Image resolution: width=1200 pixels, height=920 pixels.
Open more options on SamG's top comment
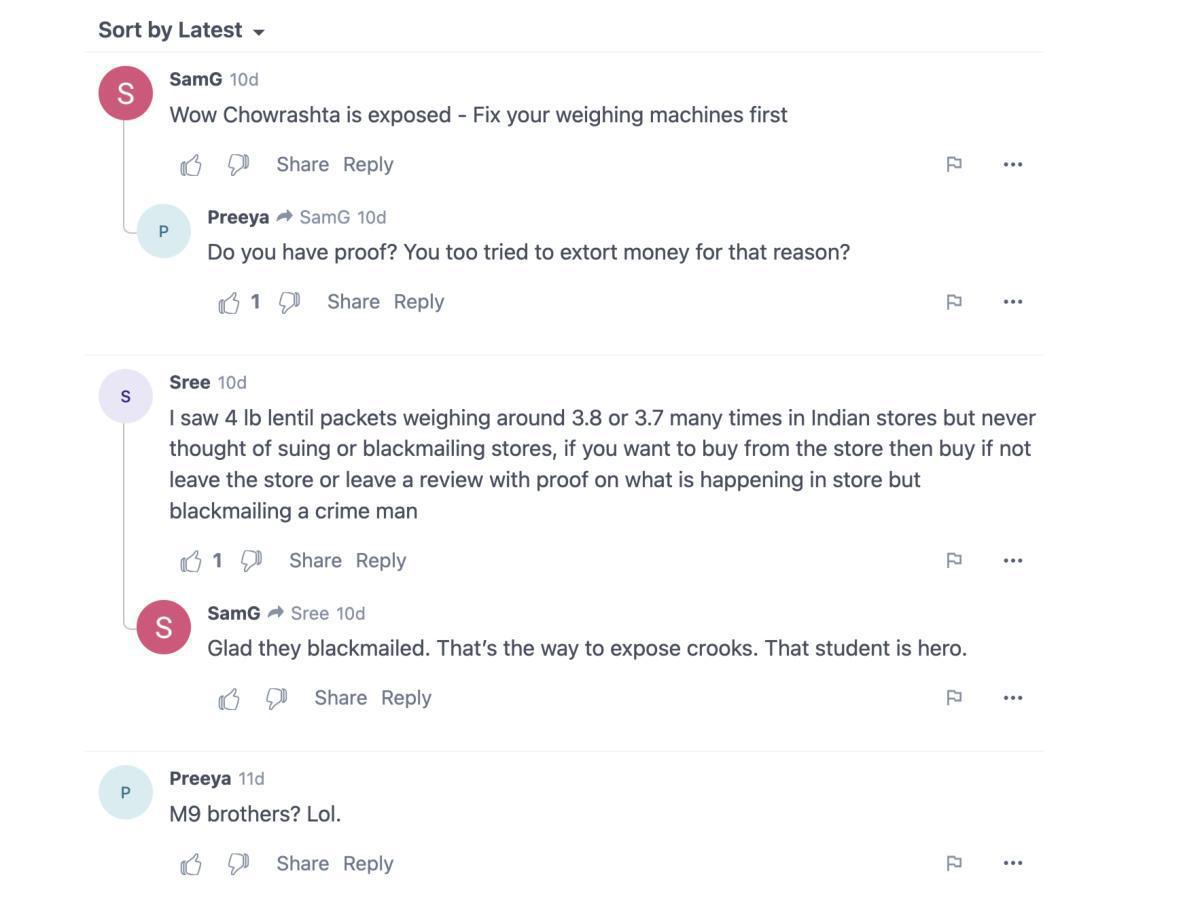pos(1012,165)
